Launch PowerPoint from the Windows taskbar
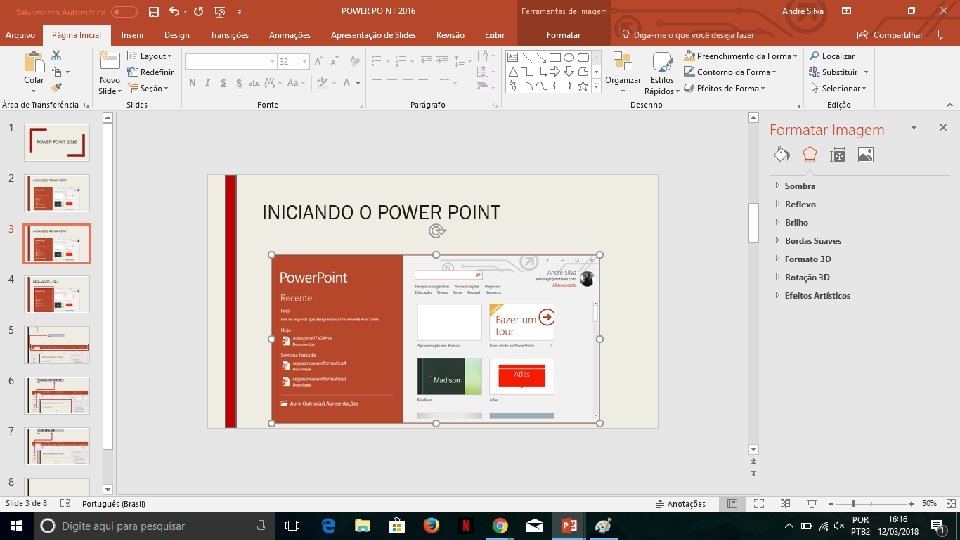 point(570,525)
